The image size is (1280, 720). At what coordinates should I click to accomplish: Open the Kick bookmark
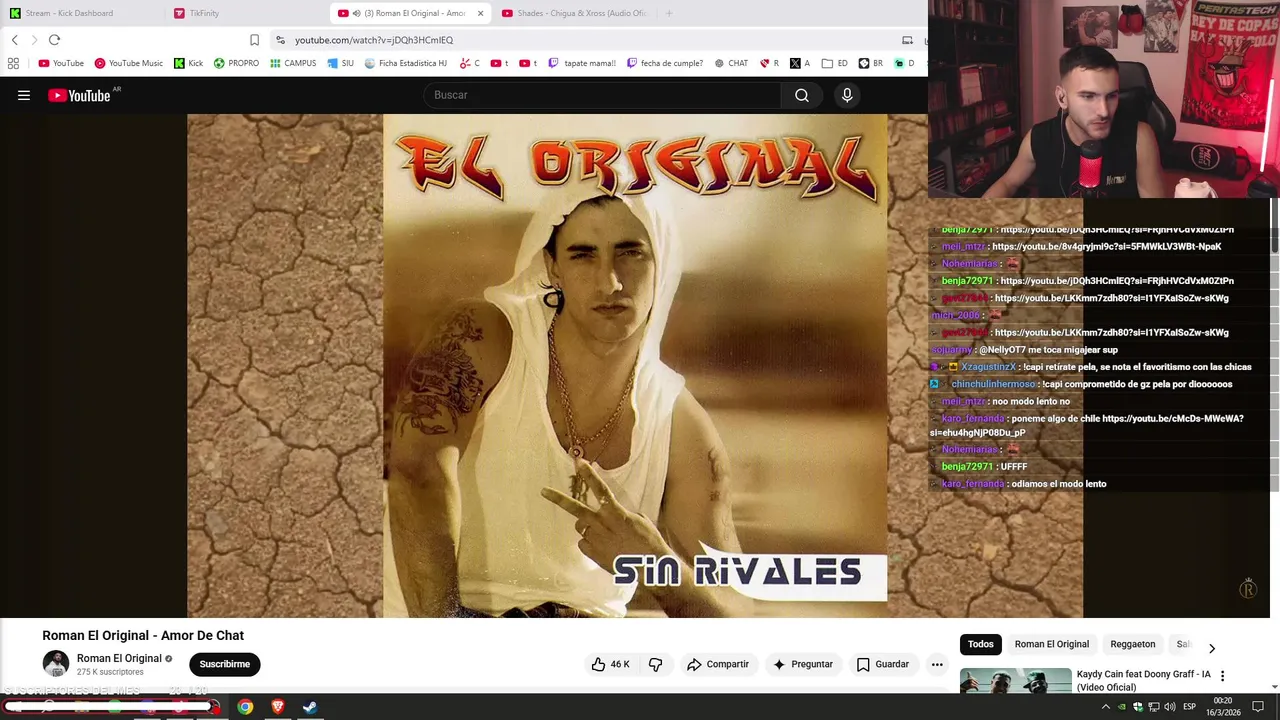pos(188,63)
